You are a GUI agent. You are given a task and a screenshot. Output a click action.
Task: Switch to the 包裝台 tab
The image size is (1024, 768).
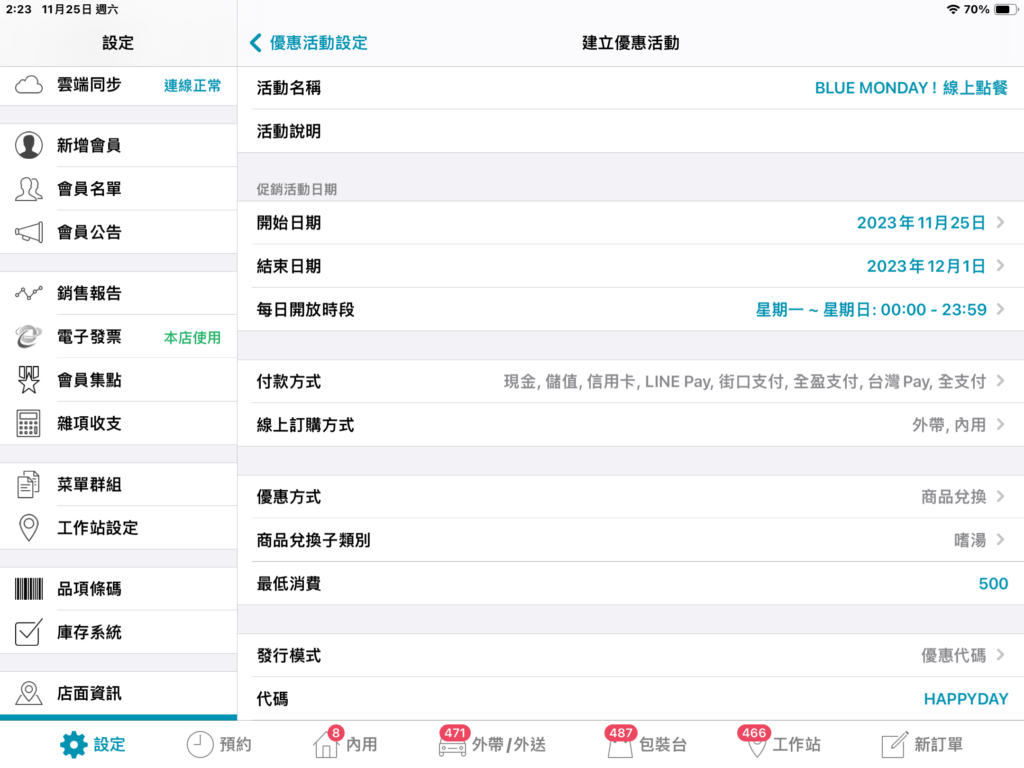647,744
